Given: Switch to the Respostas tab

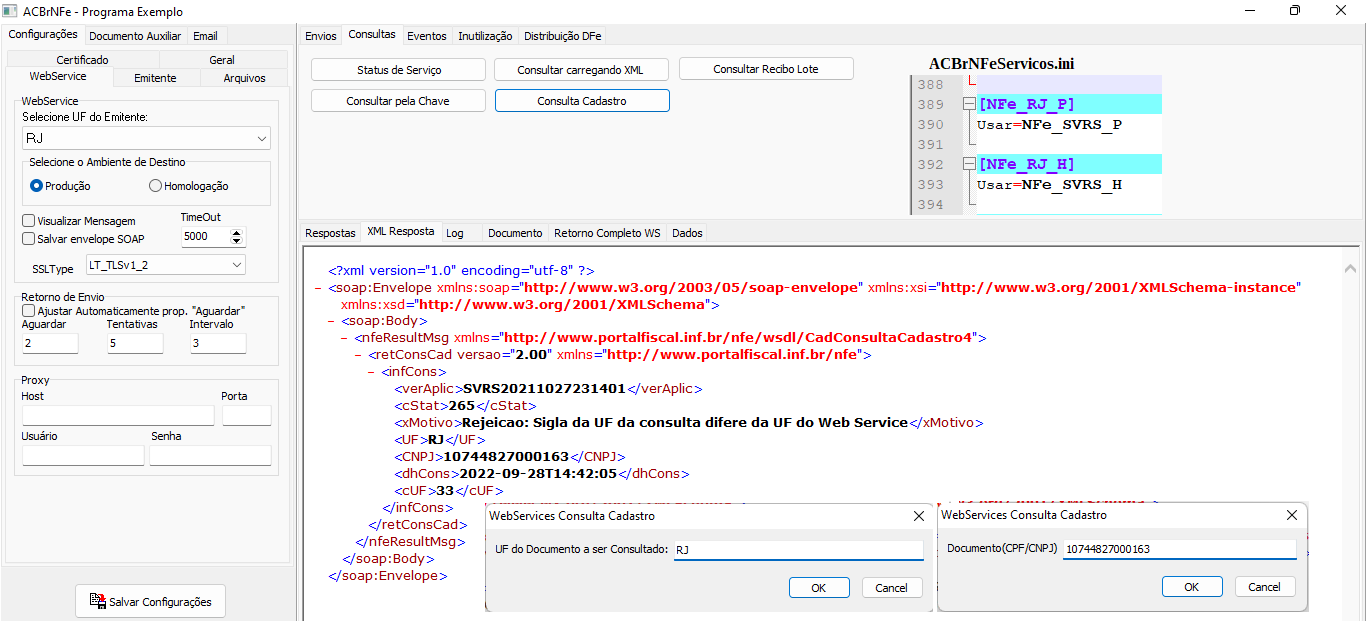Looking at the screenshot, I should pos(330,233).
